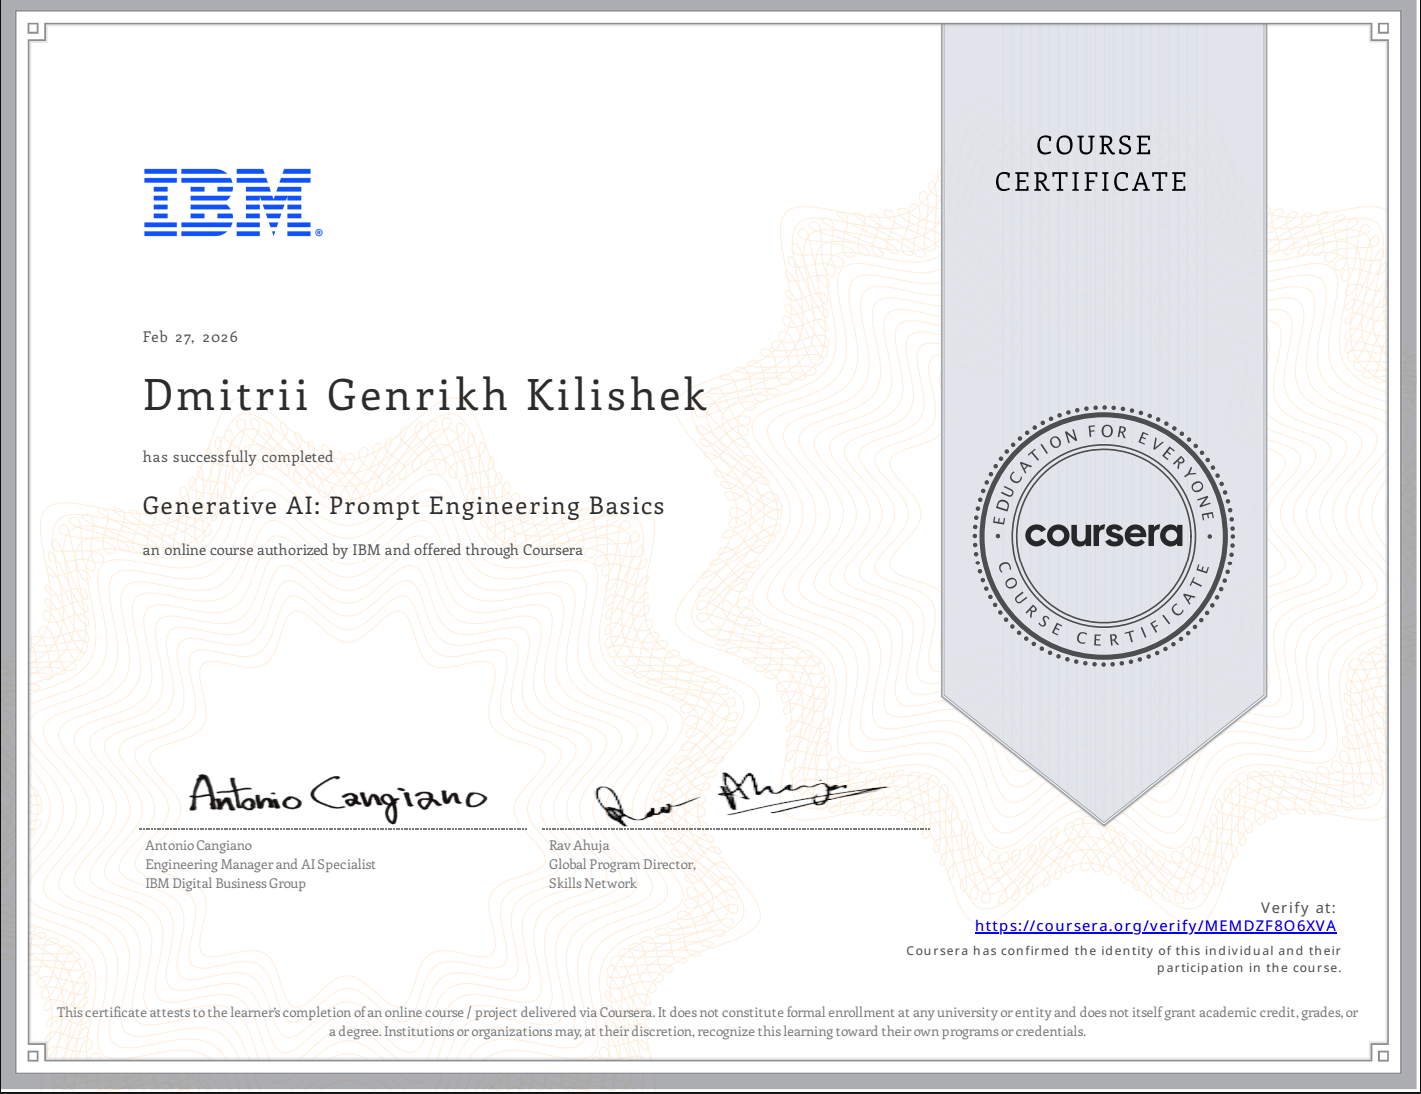Viewport: 1421px width, 1094px height.
Task: Select the recipient name Dmitrii Genrikh Kilishek
Action: (425, 395)
